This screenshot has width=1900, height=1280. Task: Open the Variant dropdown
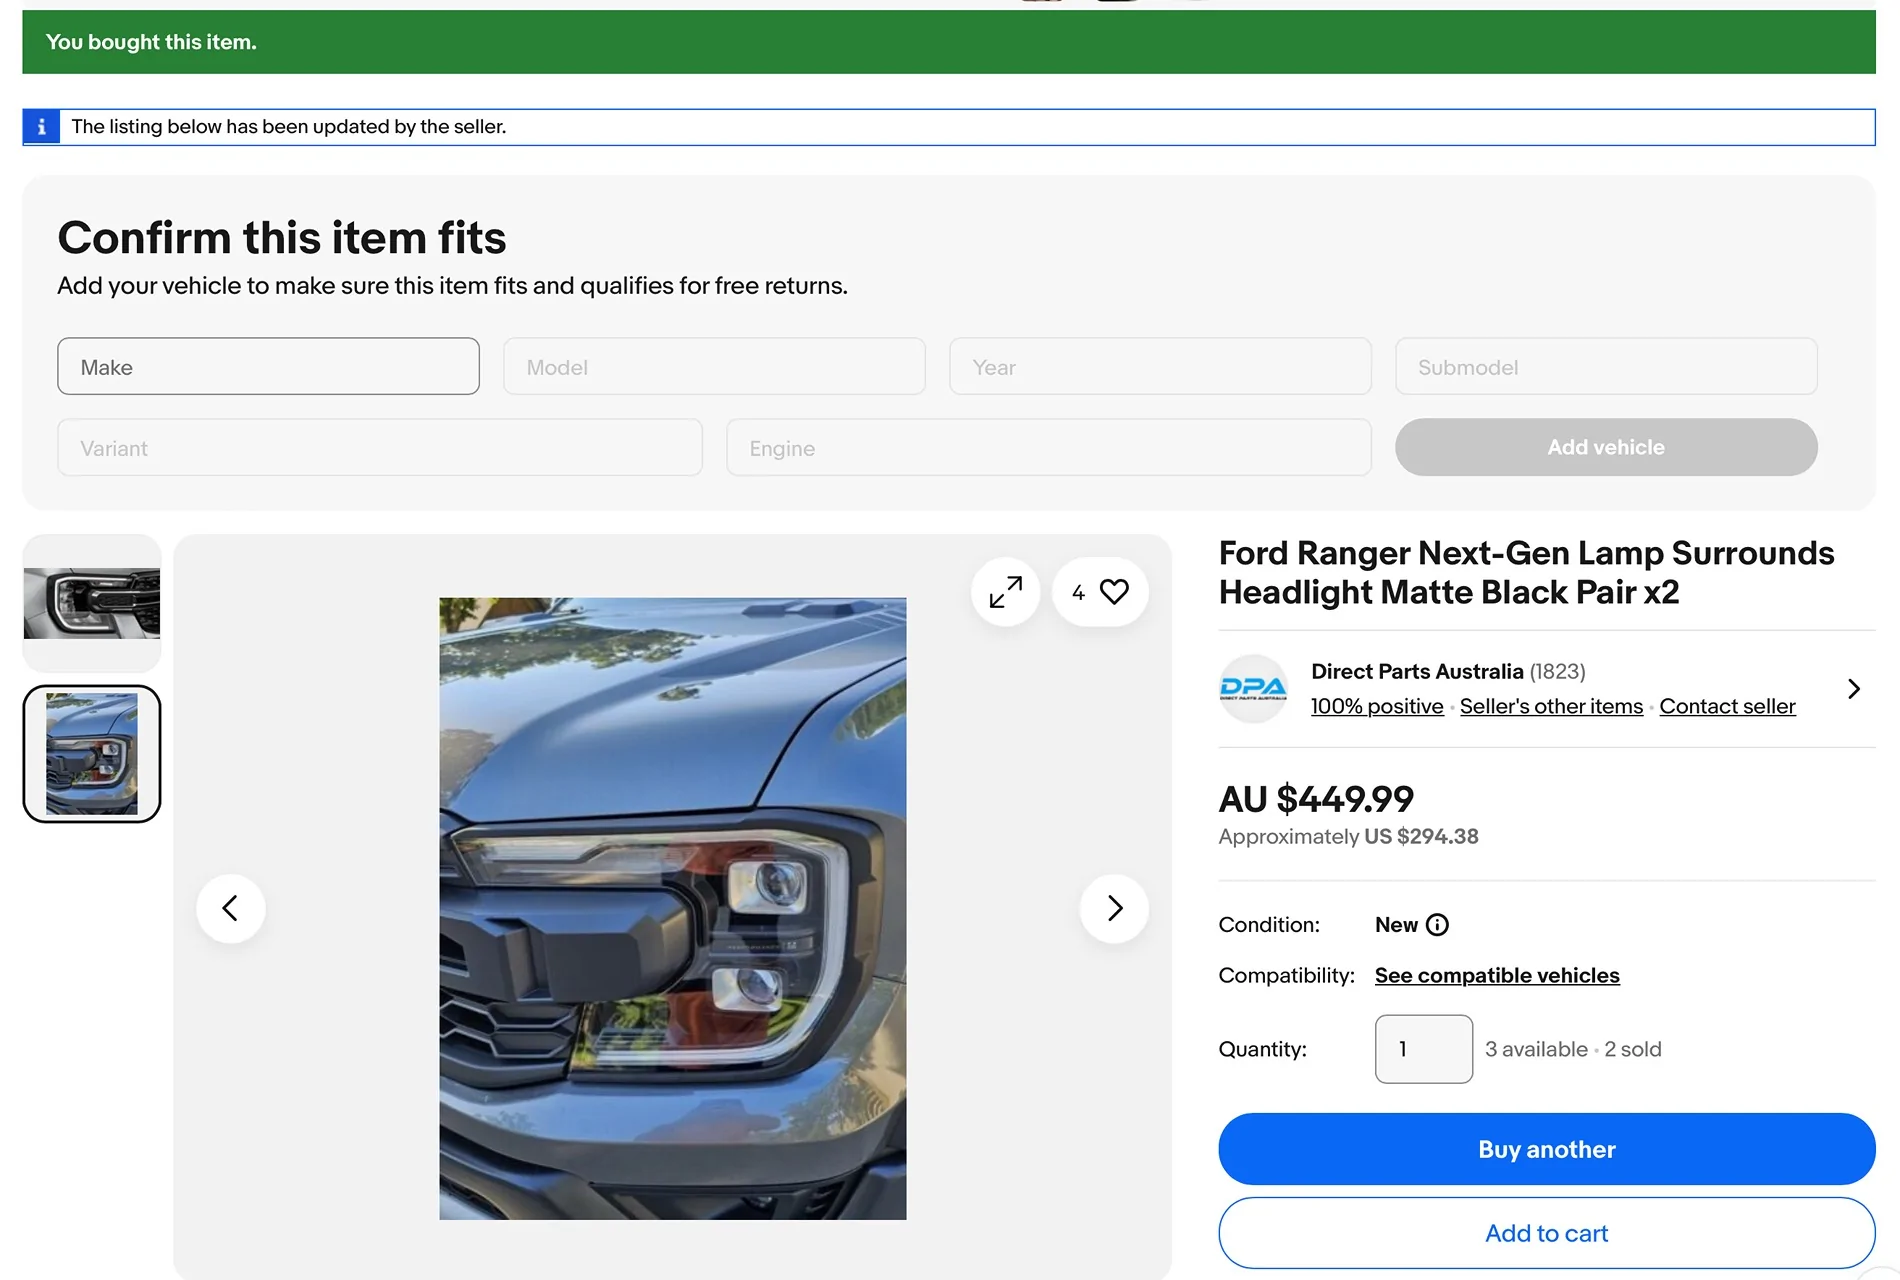(380, 448)
